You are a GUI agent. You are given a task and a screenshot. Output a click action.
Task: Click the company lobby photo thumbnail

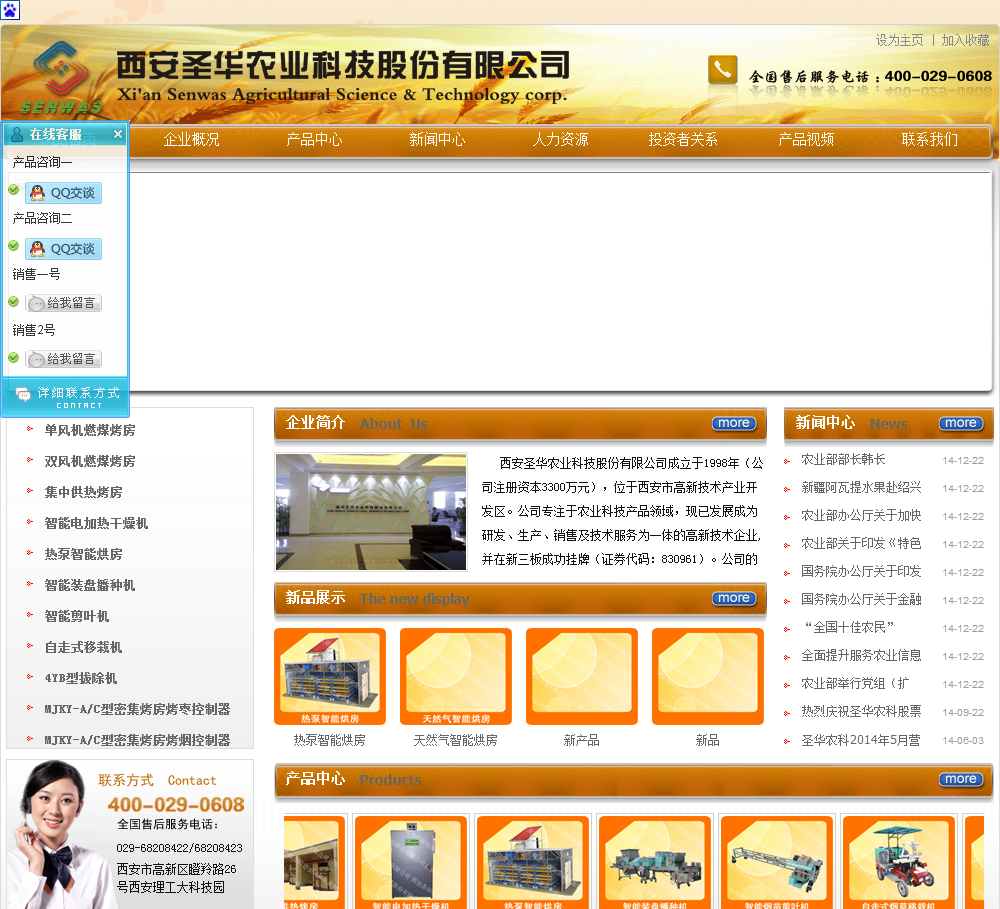tap(371, 512)
